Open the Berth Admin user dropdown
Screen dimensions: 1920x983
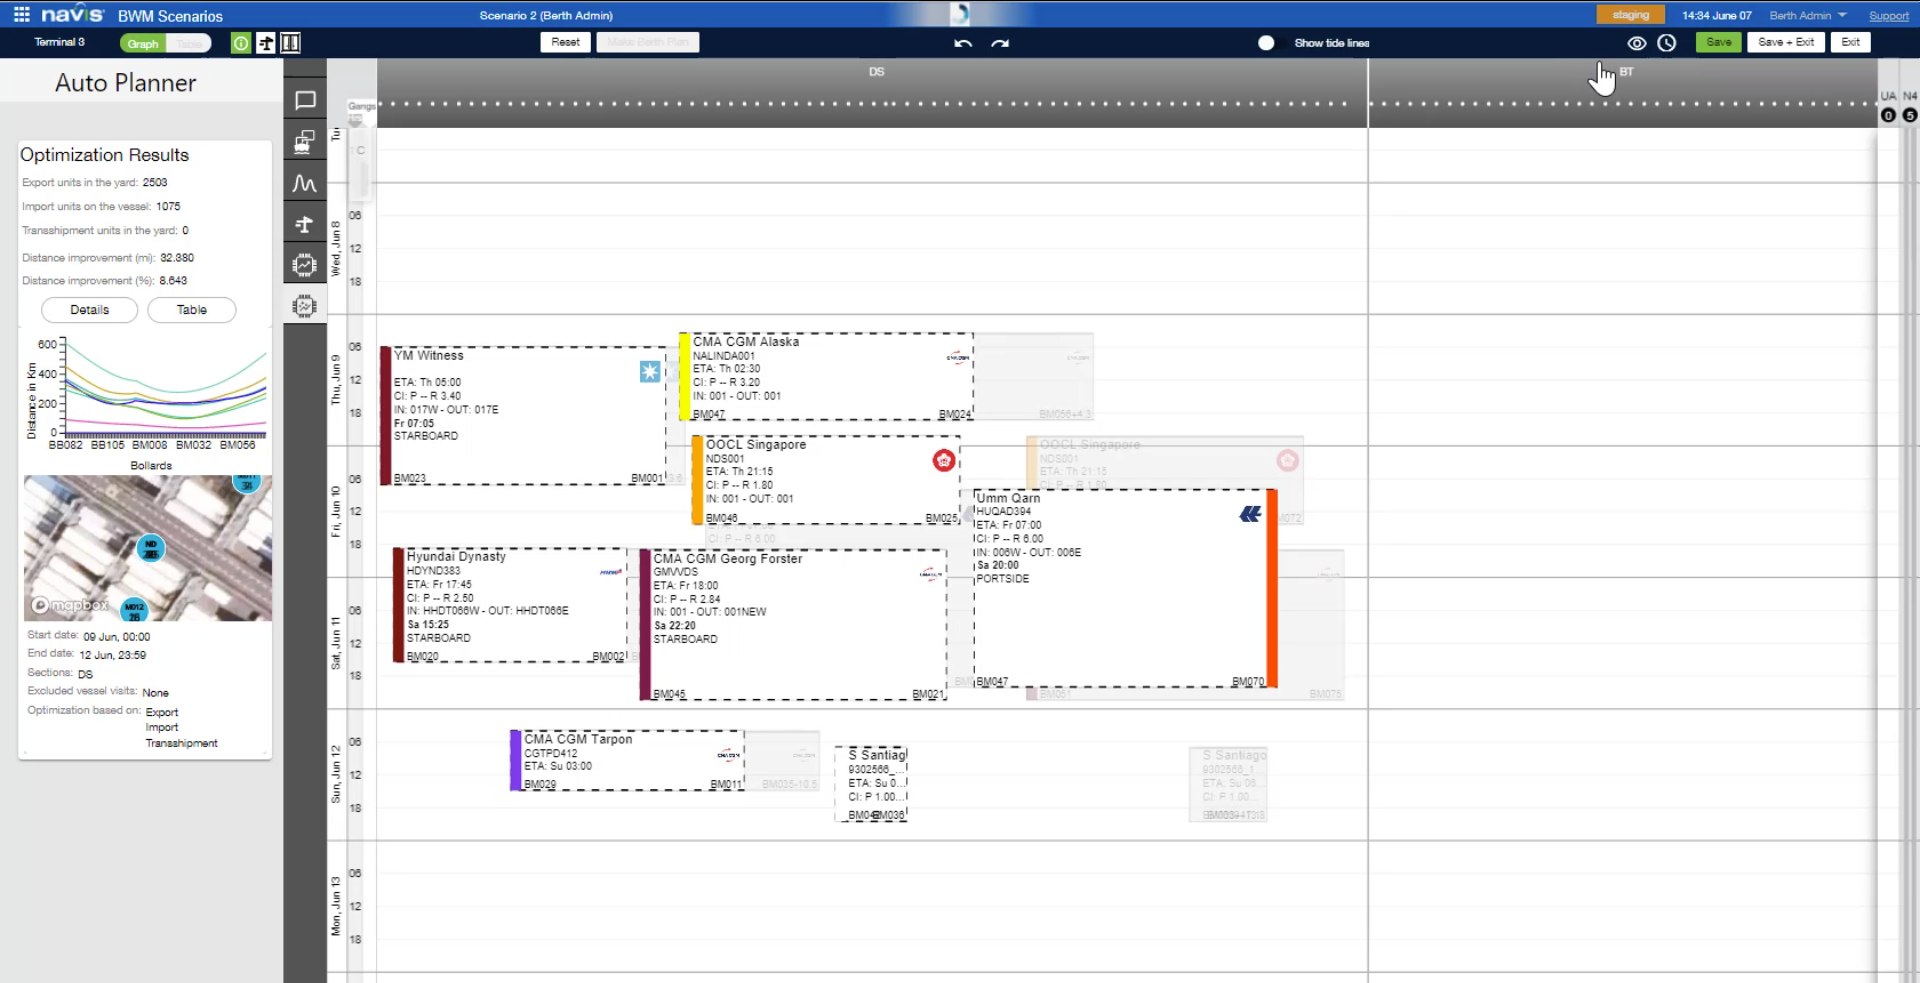(x=1806, y=15)
